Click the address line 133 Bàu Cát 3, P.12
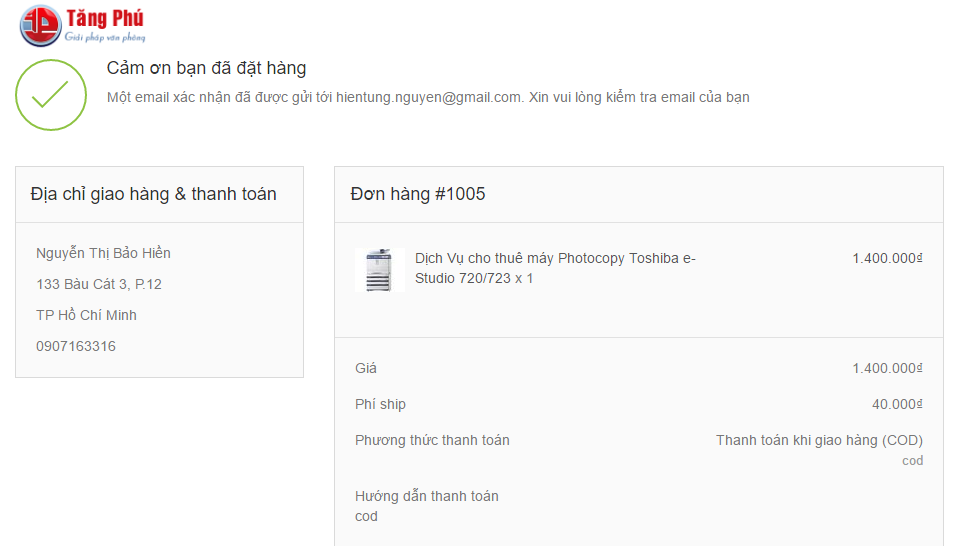 coord(99,284)
